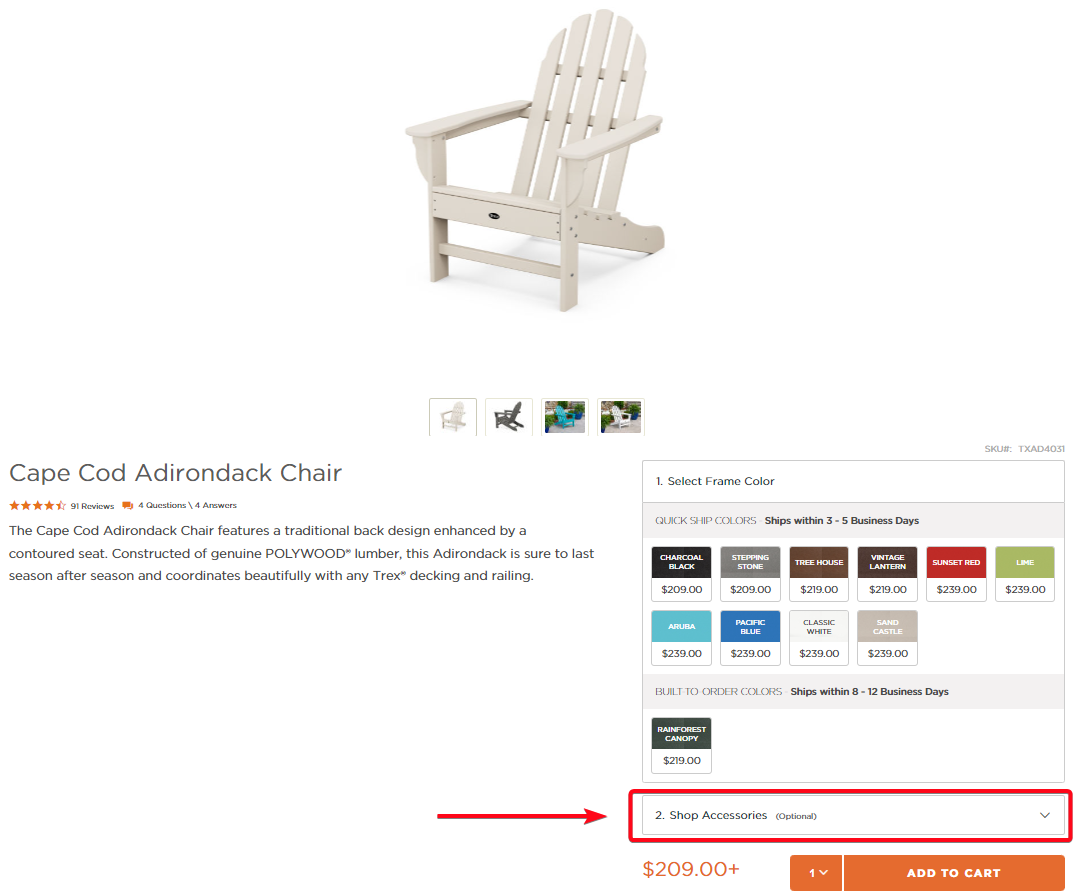
Task: Choose the Stepping Stone color swatch
Action: (x=750, y=563)
